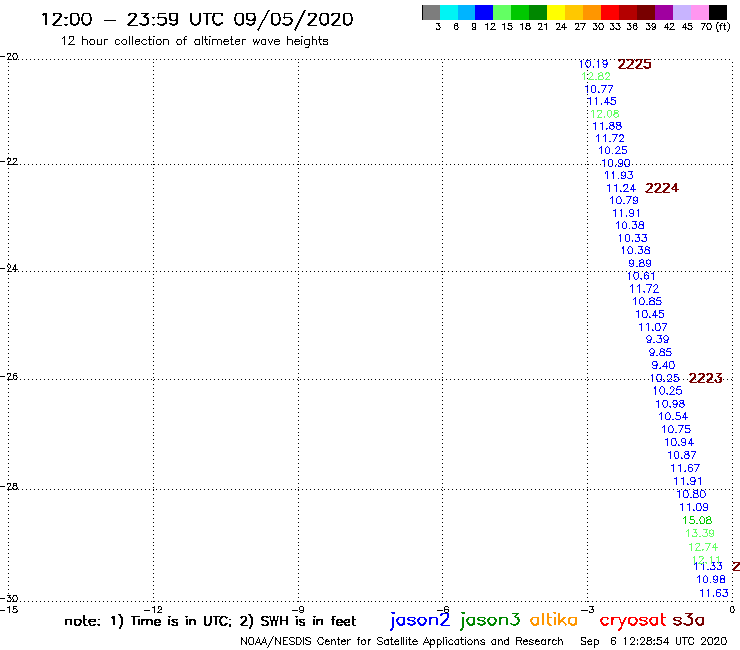Click the 9.39 wave height value

pos(657,339)
